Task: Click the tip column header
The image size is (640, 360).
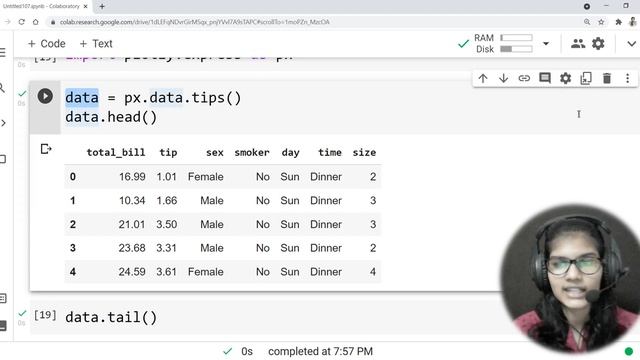Action: coord(168,153)
